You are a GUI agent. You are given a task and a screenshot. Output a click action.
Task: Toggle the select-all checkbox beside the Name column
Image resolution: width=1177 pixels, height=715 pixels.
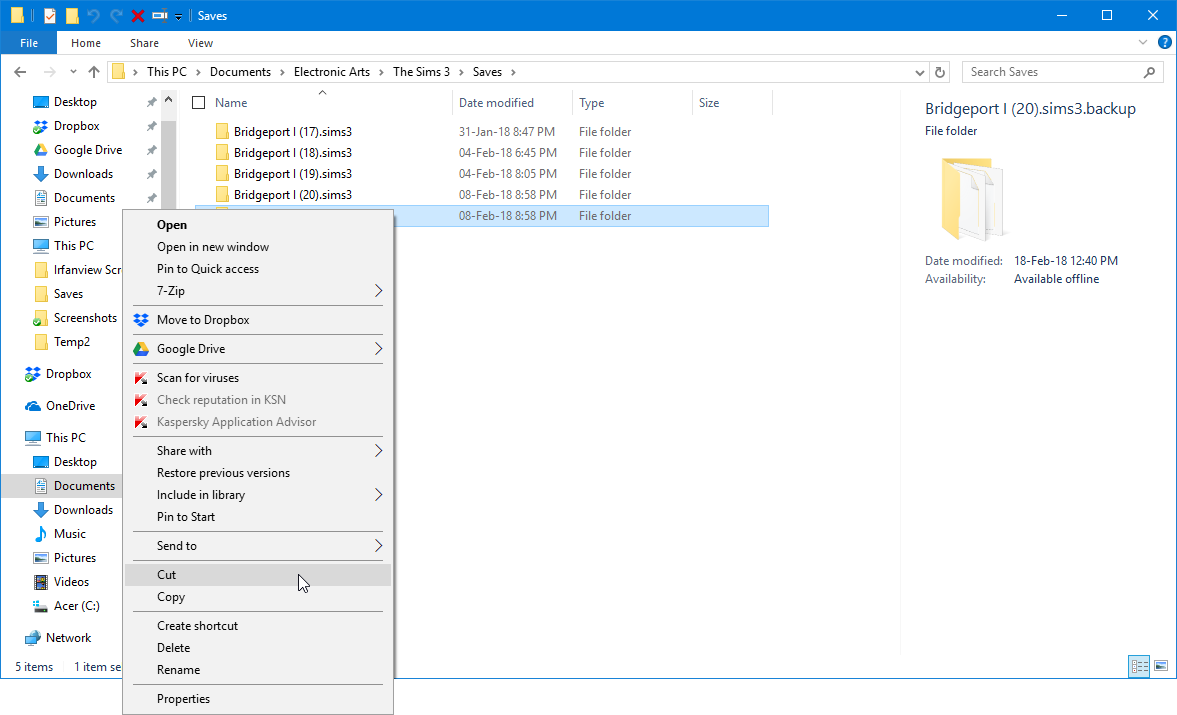click(x=198, y=103)
